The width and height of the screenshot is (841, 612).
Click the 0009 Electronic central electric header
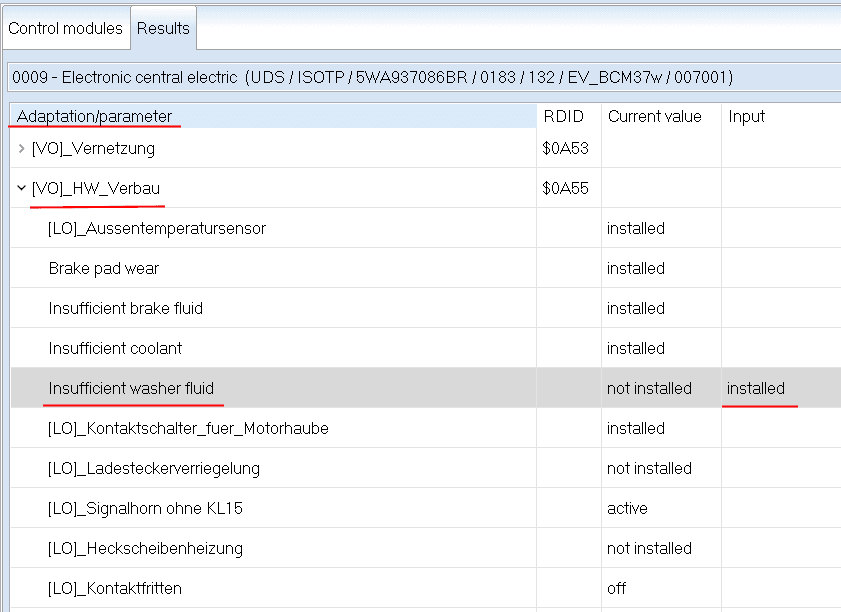pyautogui.click(x=372, y=77)
